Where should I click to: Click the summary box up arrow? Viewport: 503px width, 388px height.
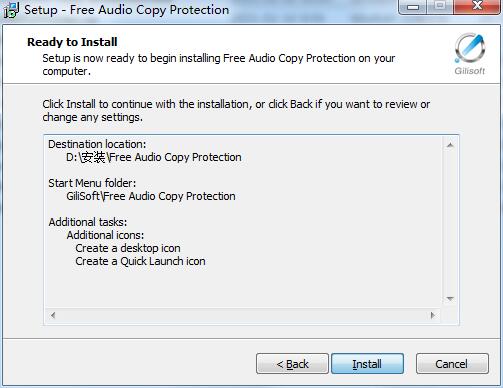click(x=450, y=145)
